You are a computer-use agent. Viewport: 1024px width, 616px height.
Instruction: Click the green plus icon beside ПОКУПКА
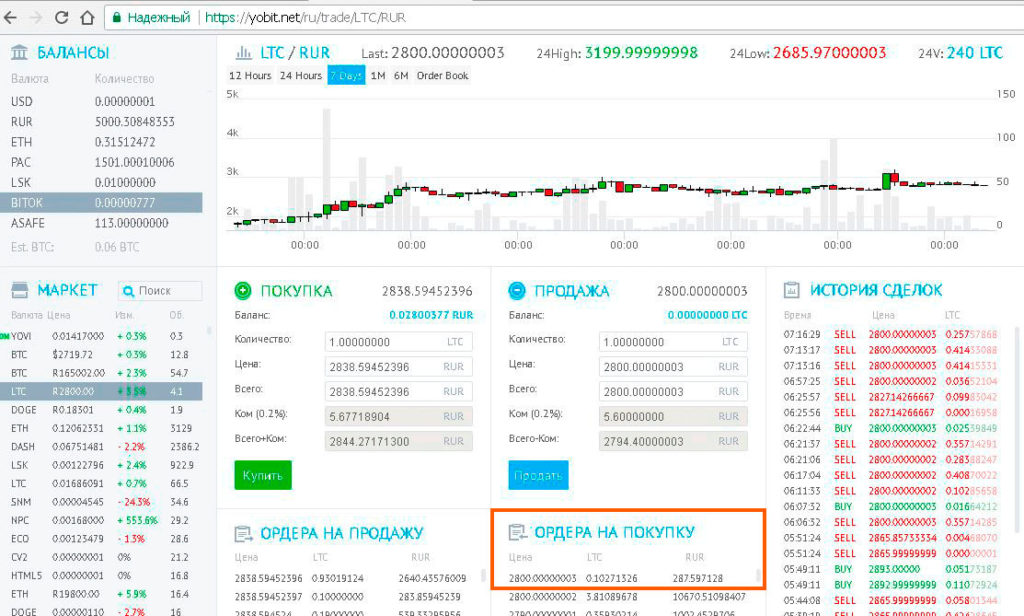click(243, 291)
